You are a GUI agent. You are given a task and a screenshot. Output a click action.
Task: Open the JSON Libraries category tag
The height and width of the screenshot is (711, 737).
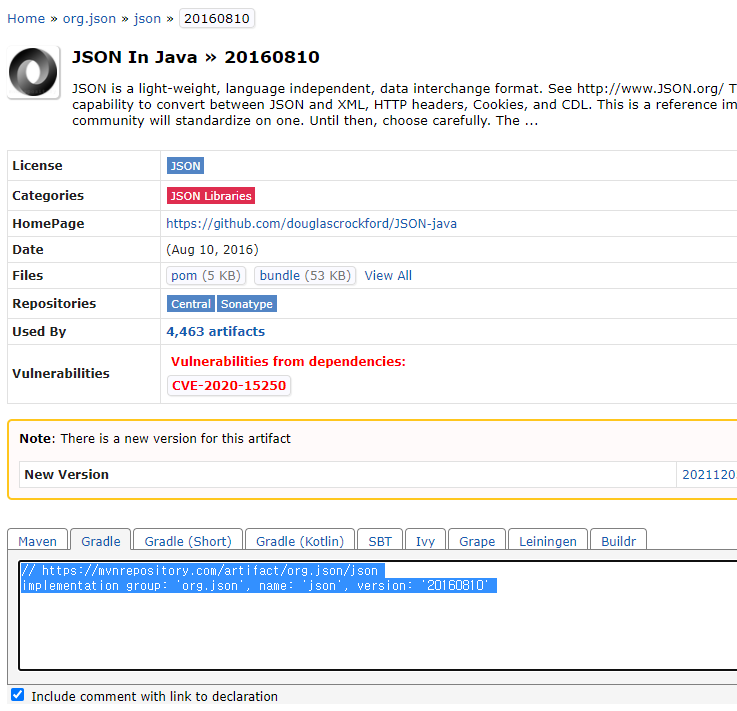point(211,195)
